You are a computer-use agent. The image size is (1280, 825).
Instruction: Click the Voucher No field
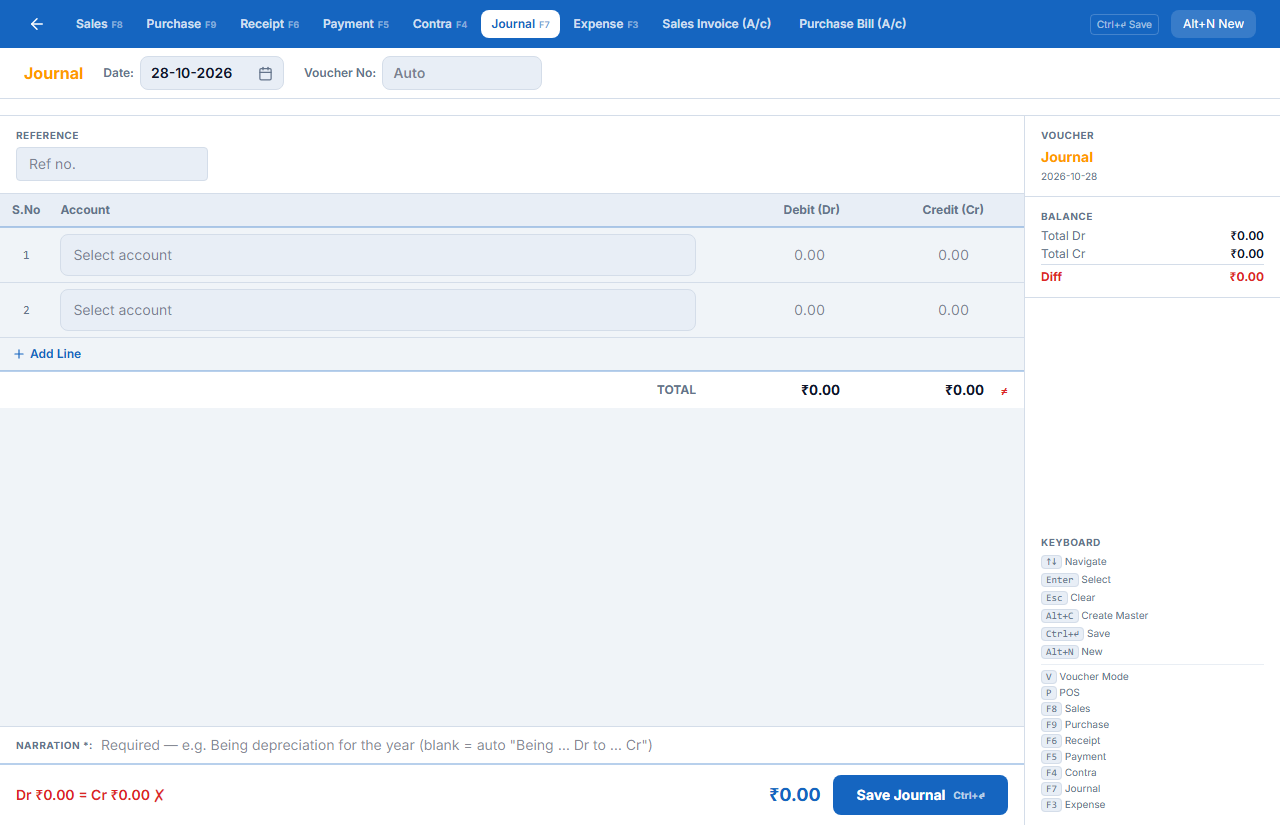462,73
